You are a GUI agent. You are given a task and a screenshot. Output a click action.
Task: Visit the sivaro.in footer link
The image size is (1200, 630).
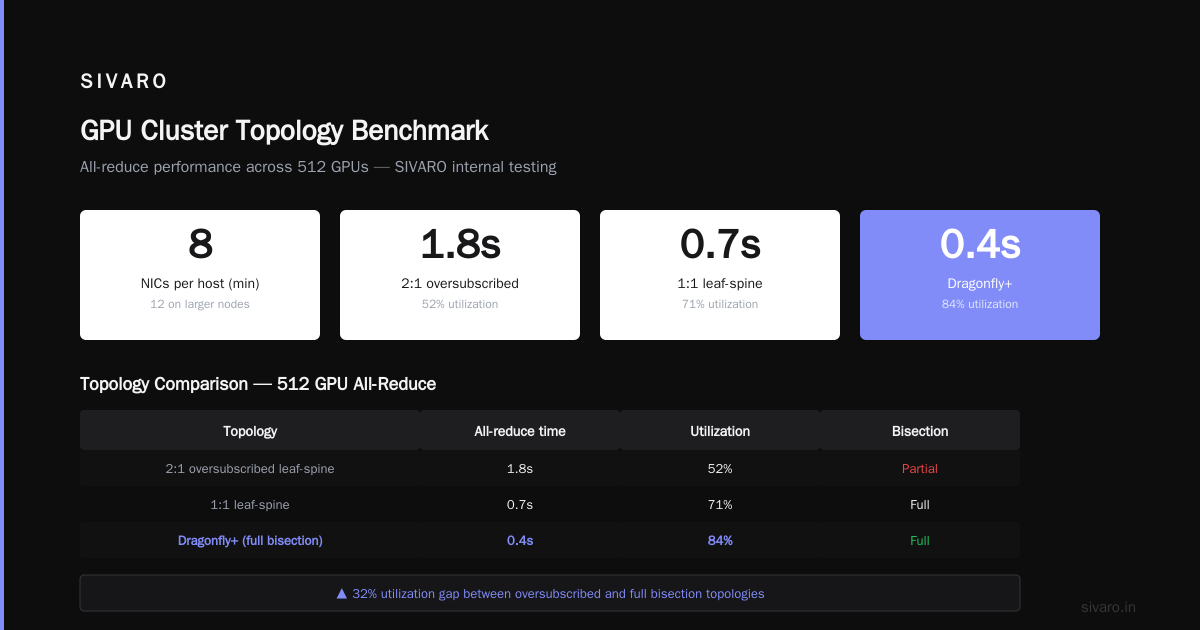click(x=1109, y=607)
